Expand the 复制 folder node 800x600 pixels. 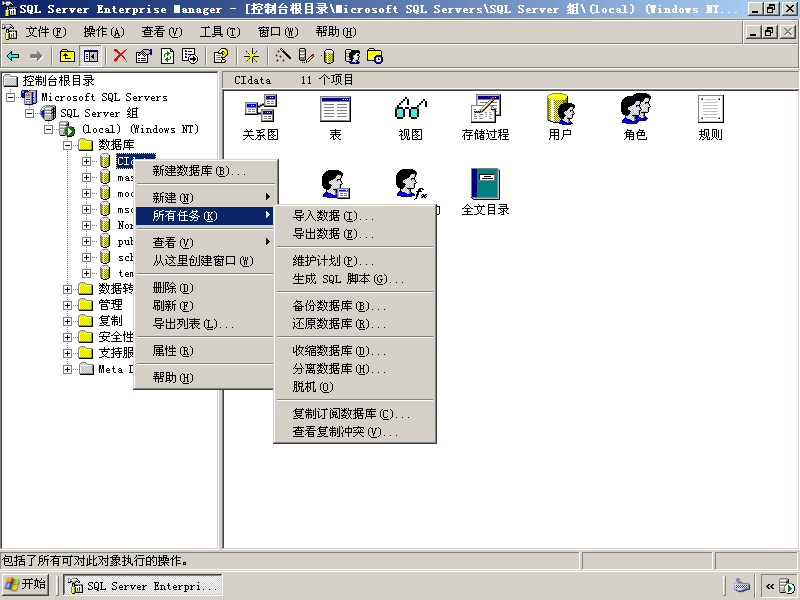pos(67,321)
